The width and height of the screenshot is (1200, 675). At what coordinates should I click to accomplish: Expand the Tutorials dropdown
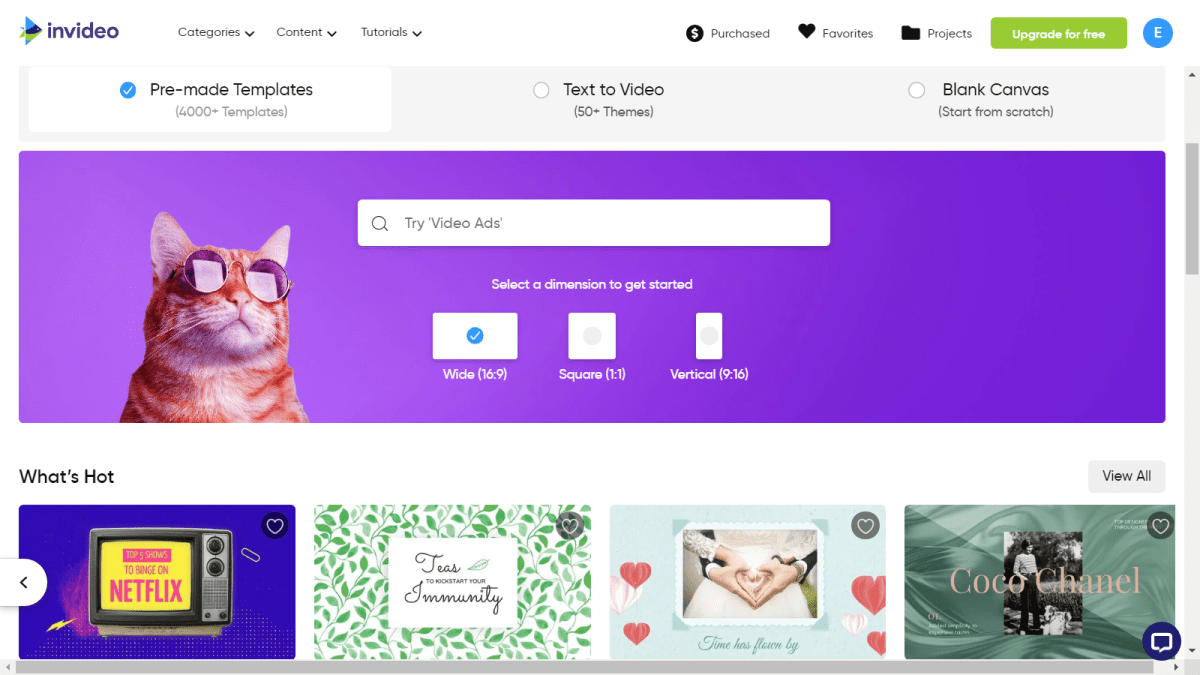(391, 32)
